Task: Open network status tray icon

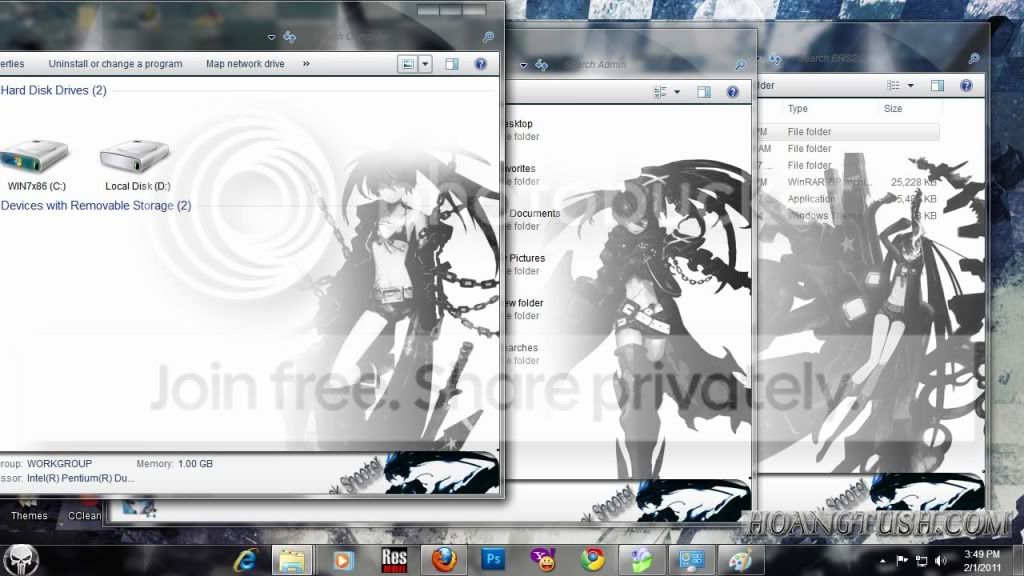Action: click(x=921, y=560)
